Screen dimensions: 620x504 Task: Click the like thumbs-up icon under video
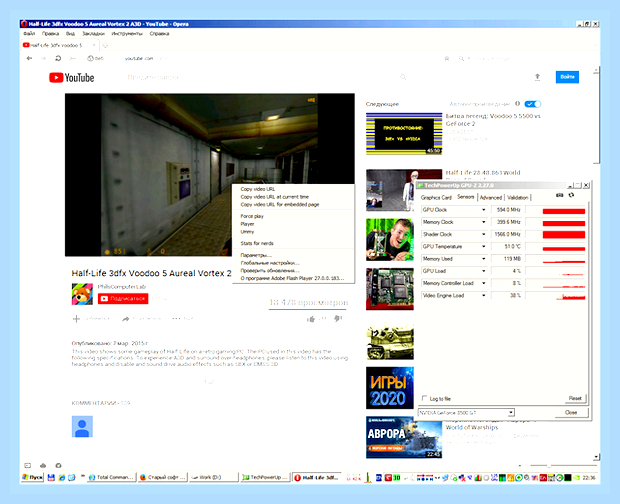(x=311, y=319)
